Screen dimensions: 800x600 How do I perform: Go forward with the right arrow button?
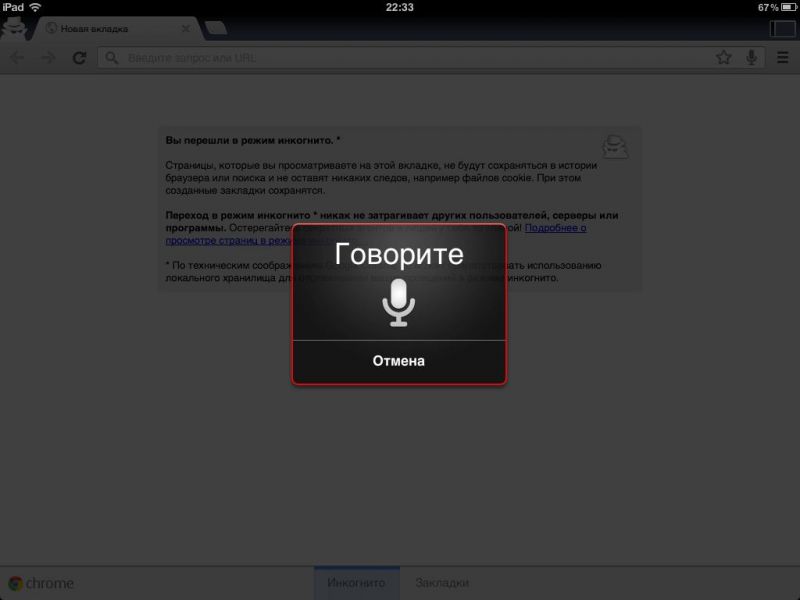pyautogui.click(x=47, y=58)
